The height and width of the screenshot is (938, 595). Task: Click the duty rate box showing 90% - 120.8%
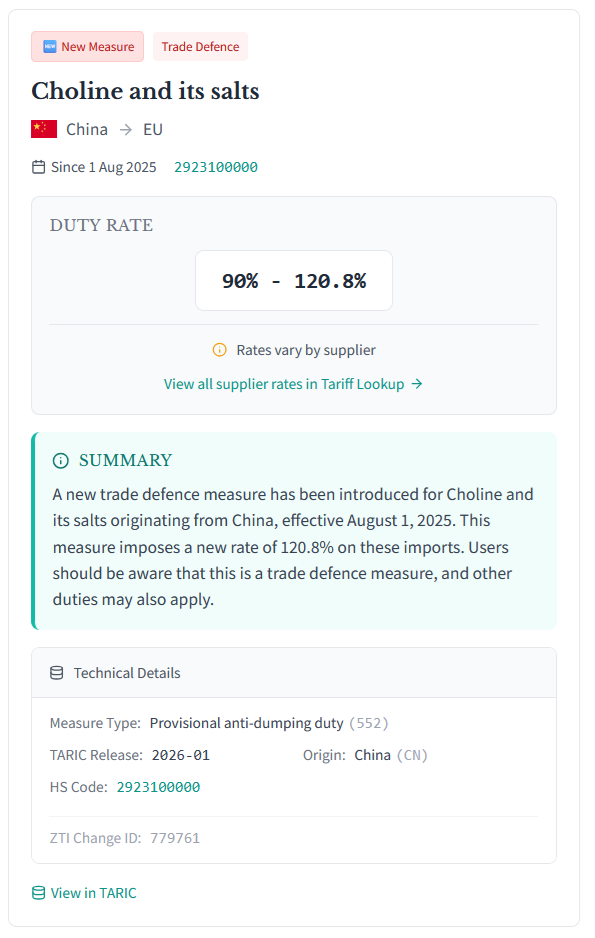coord(294,280)
